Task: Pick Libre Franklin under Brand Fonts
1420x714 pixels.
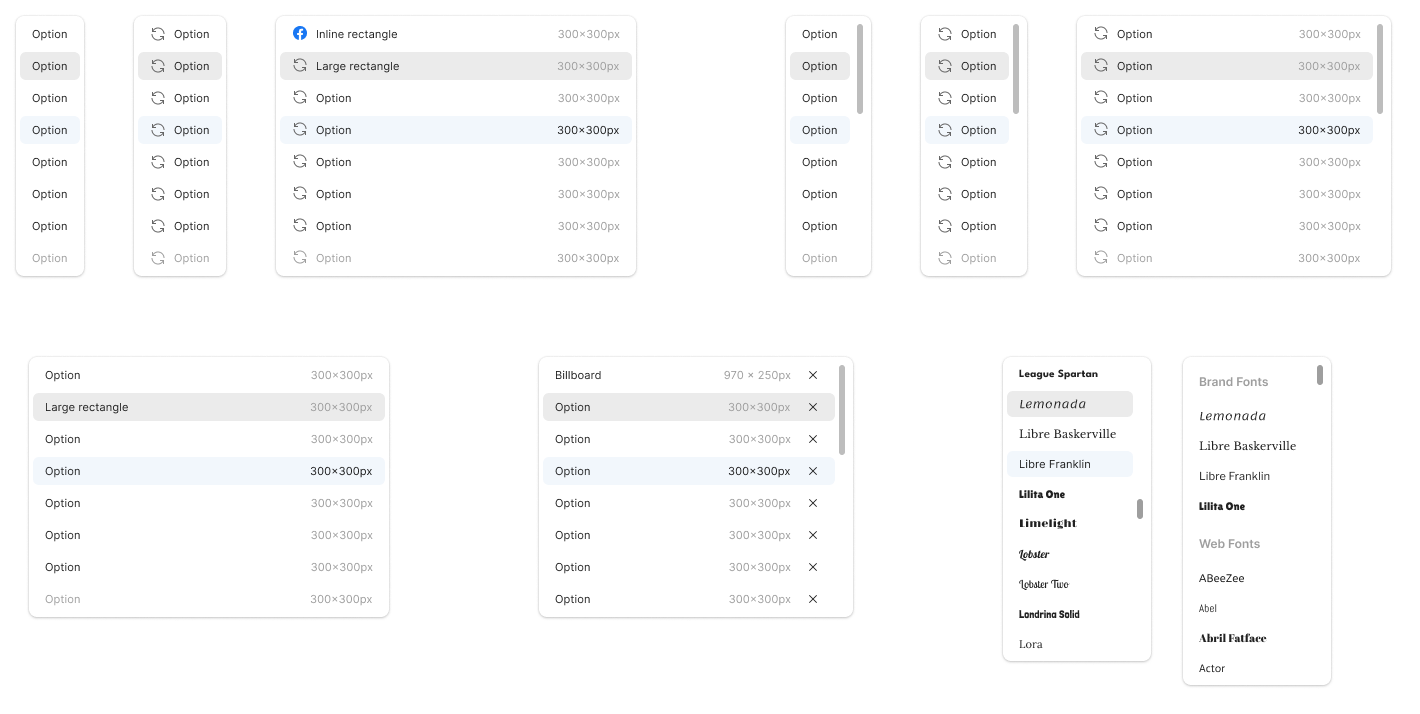Action: 1234,476
